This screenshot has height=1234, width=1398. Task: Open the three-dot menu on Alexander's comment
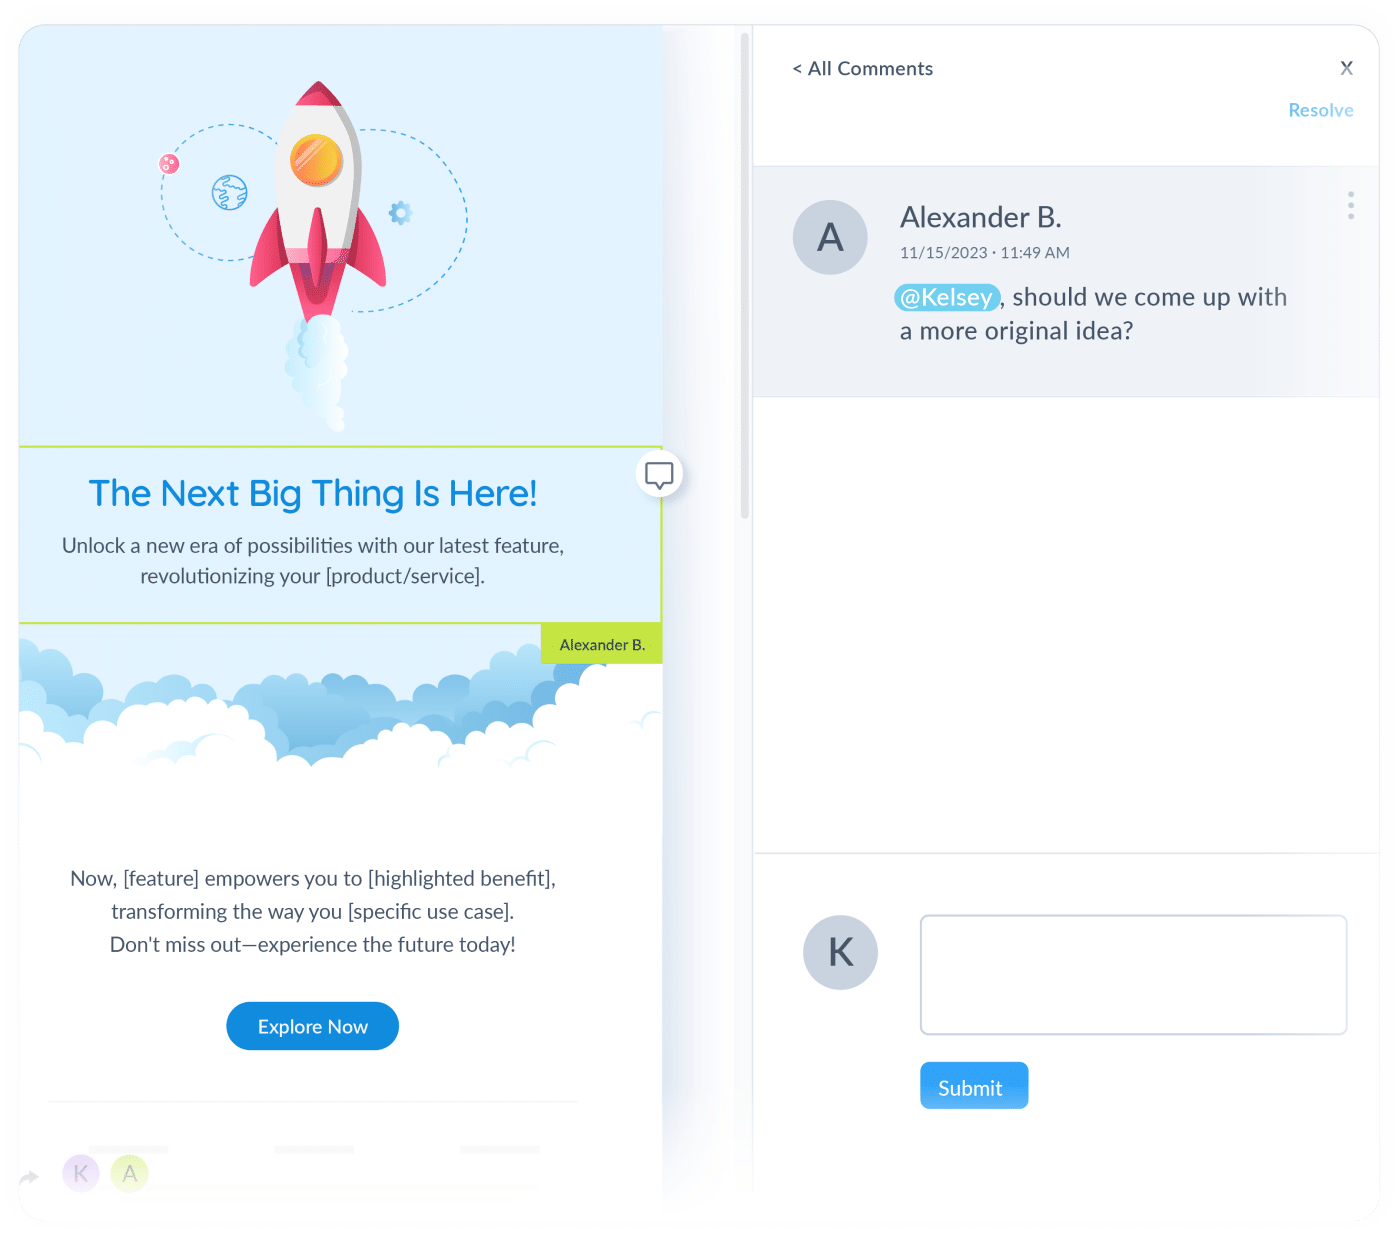tap(1350, 205)
